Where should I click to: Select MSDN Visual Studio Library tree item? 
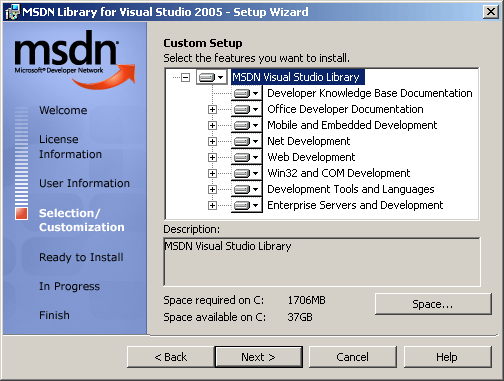coord(298,77)
